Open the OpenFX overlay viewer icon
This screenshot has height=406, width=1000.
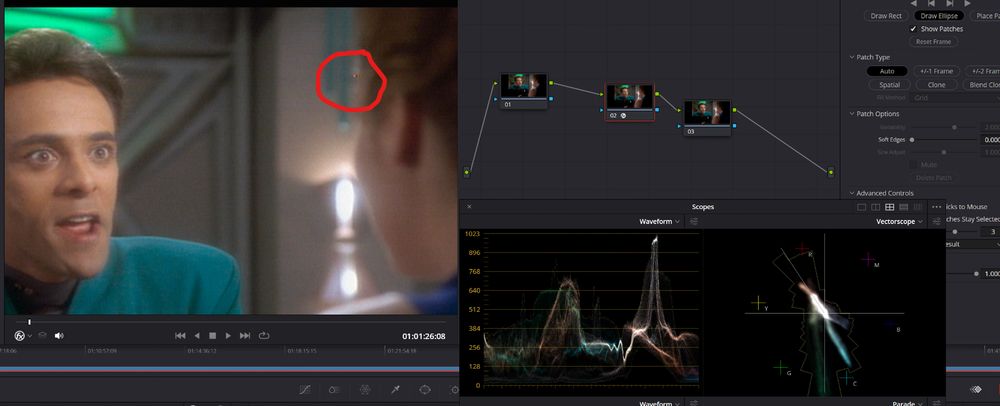[x=19, y=336]
